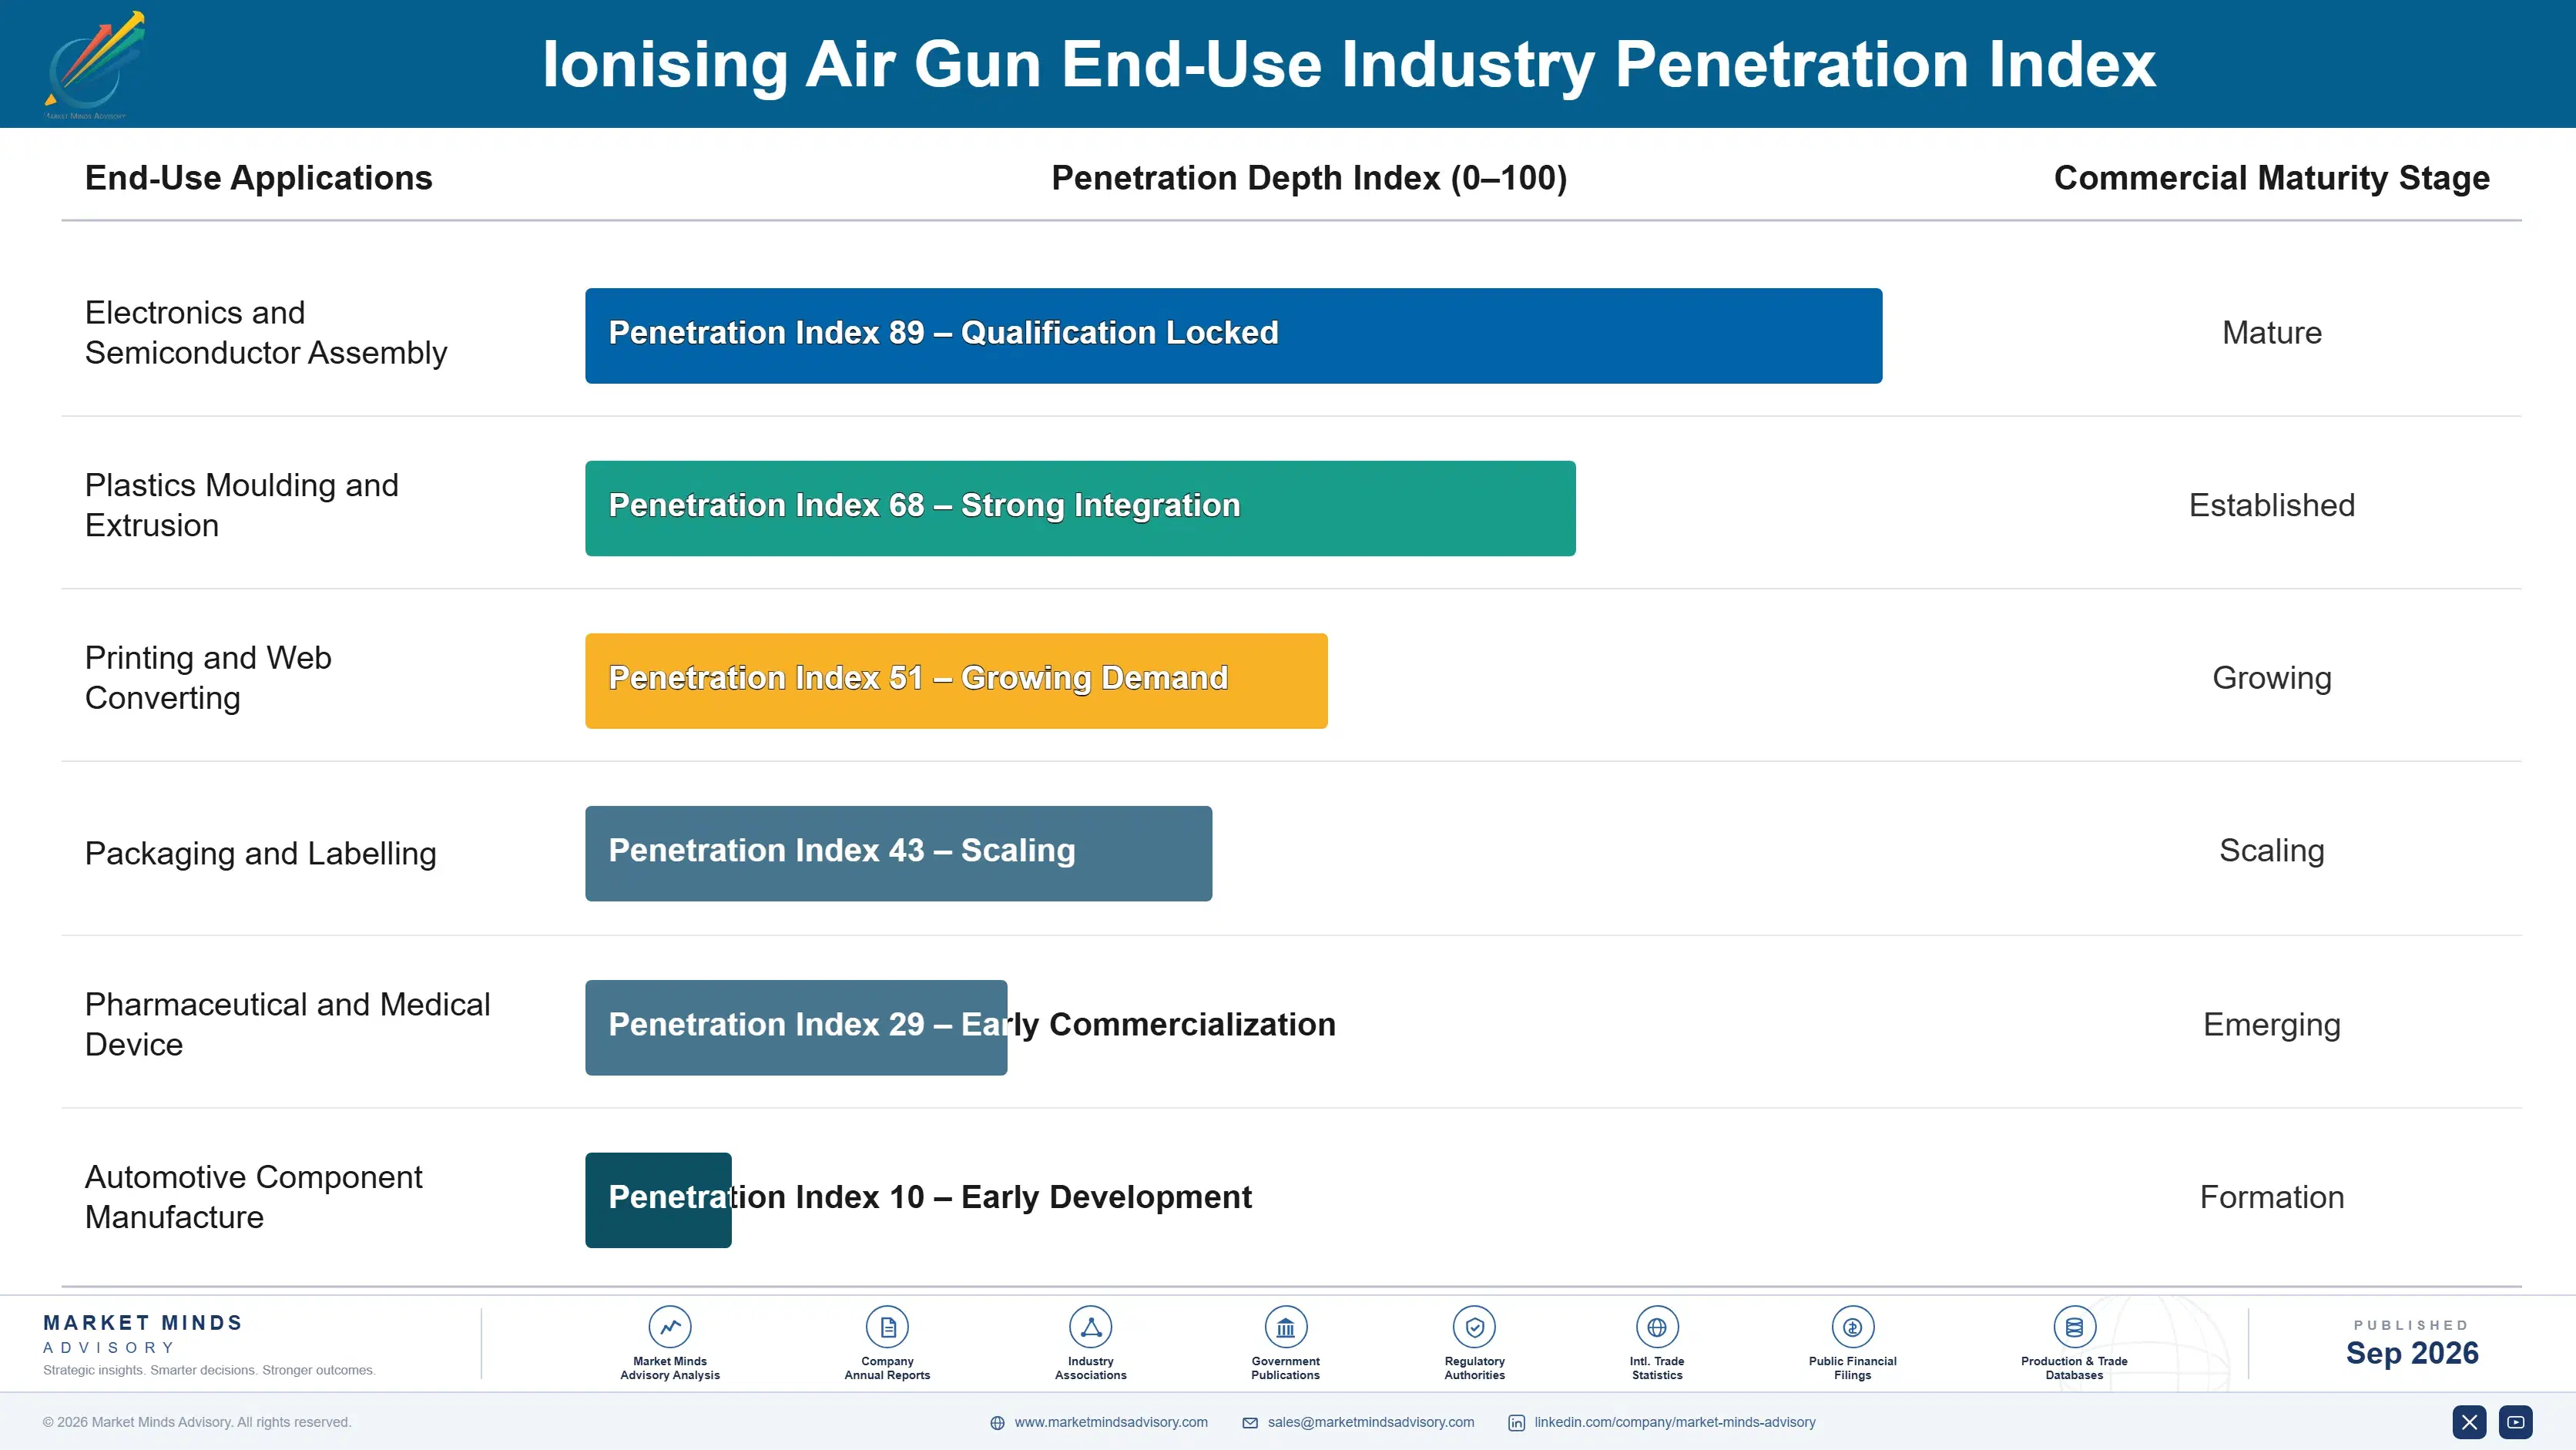Click the Market Minds Advisory logo in header
Screen dimensions: 2576x1450
94,65
